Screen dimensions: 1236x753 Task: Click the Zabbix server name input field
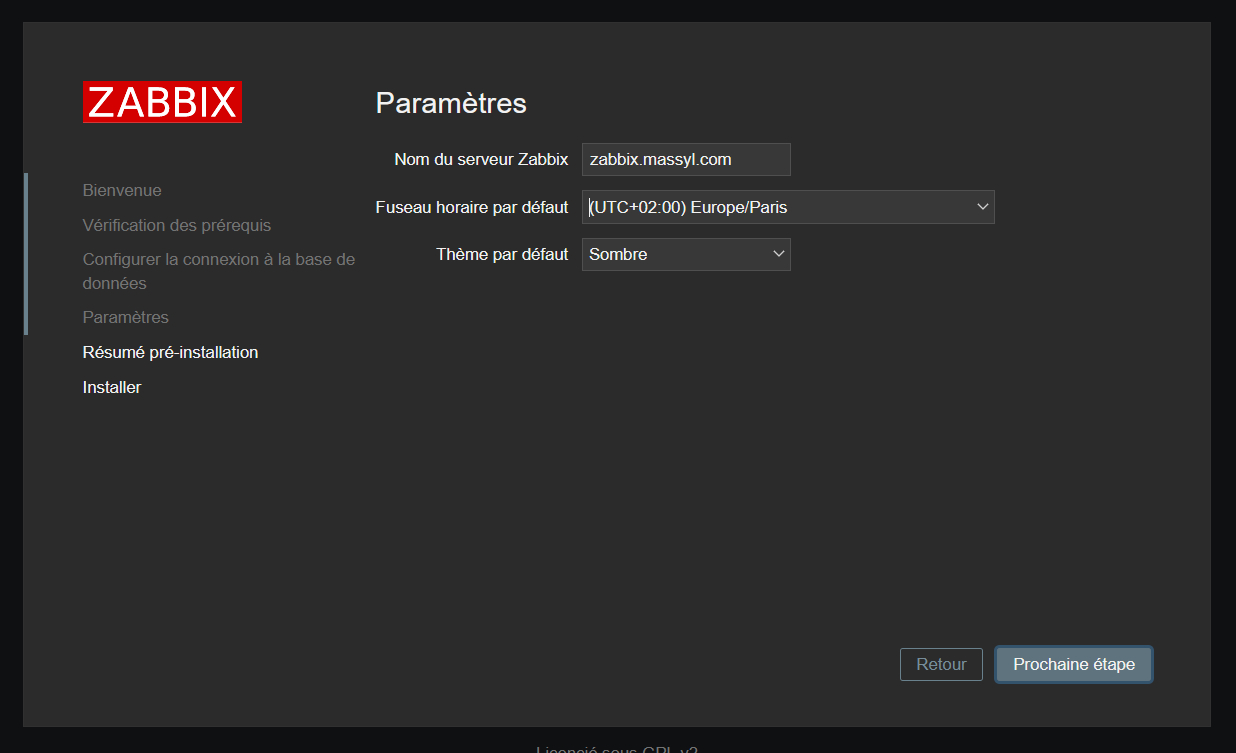tap(686, 159)
